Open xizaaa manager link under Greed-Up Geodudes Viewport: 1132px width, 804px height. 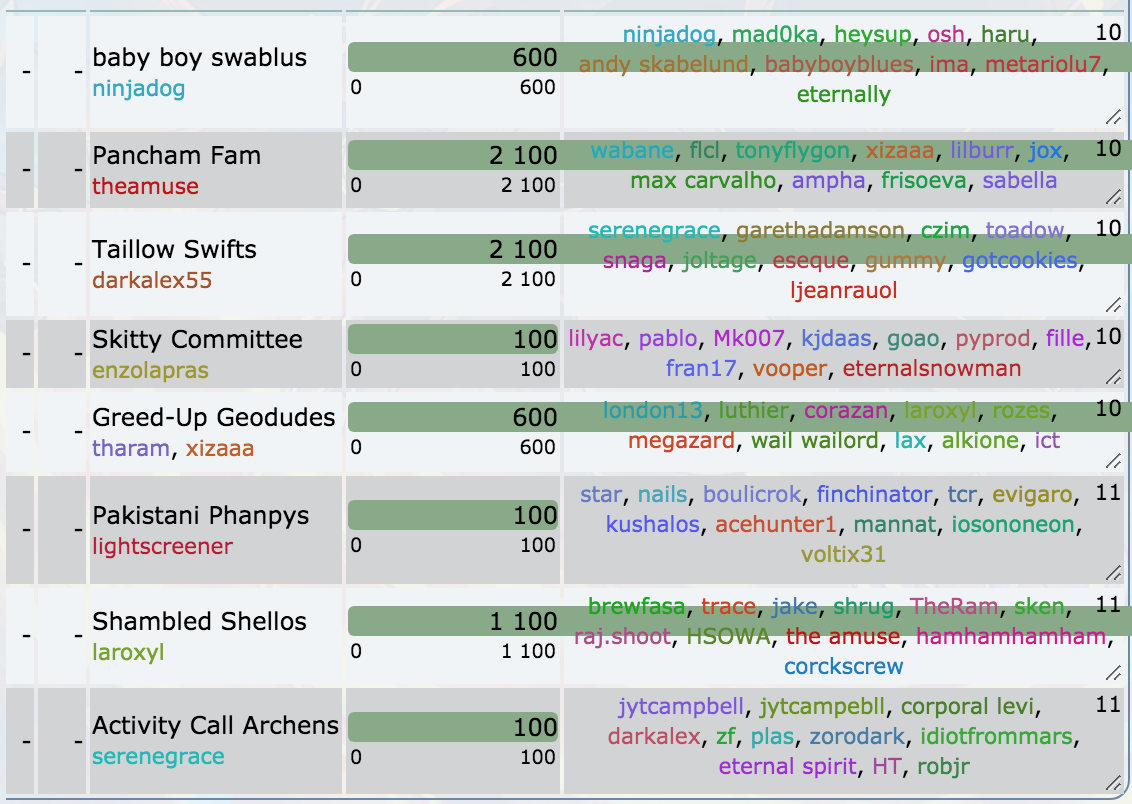(219, 448)
